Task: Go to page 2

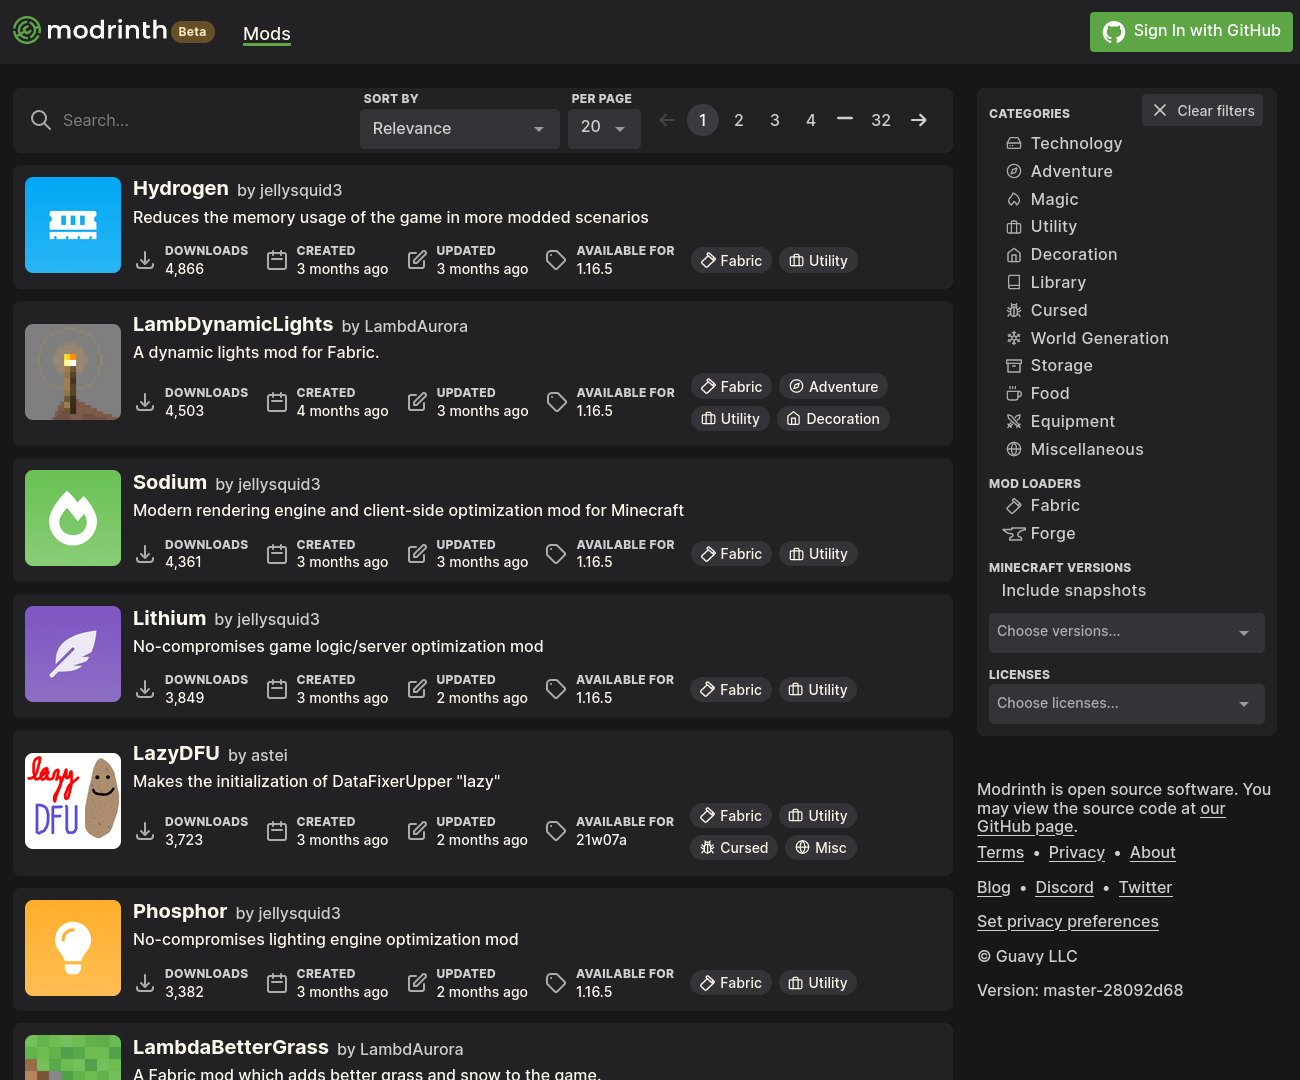Action: pyautogui.click(x=739, y=120)
